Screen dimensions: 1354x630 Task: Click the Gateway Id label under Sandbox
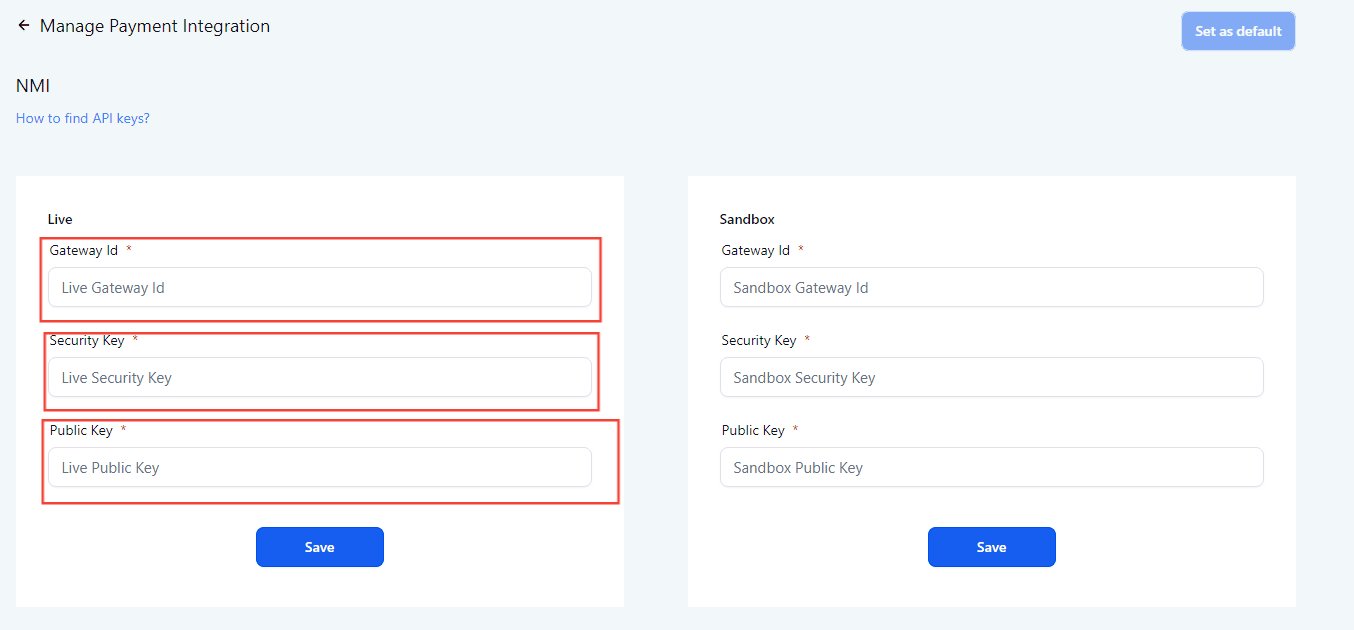(756, 250)
